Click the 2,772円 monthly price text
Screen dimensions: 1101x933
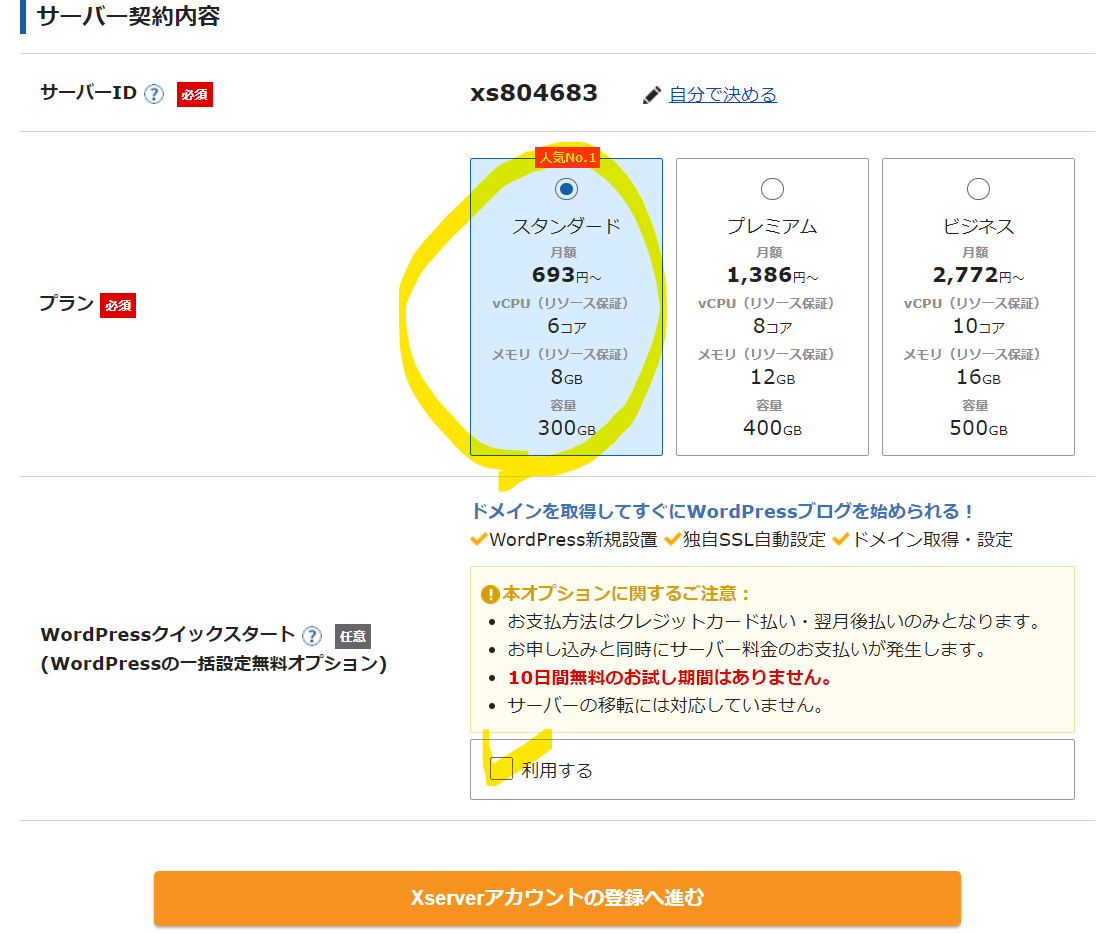(x=978, y=275)
